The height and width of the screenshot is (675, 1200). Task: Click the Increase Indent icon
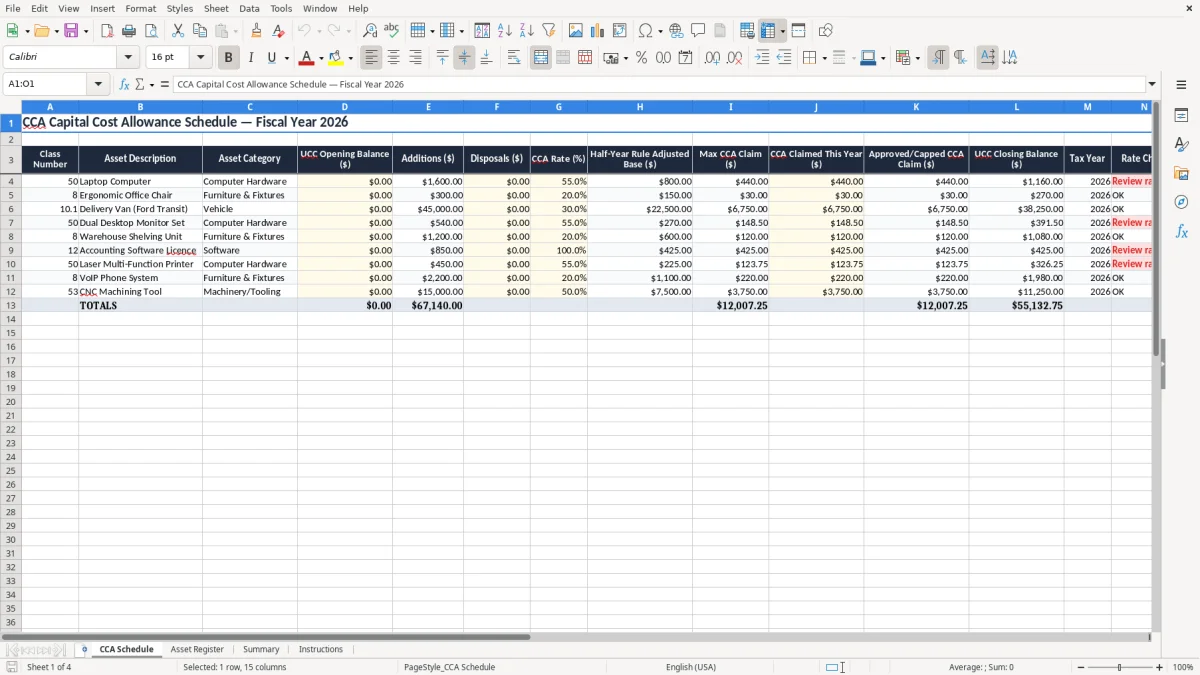tap(762, 58)
